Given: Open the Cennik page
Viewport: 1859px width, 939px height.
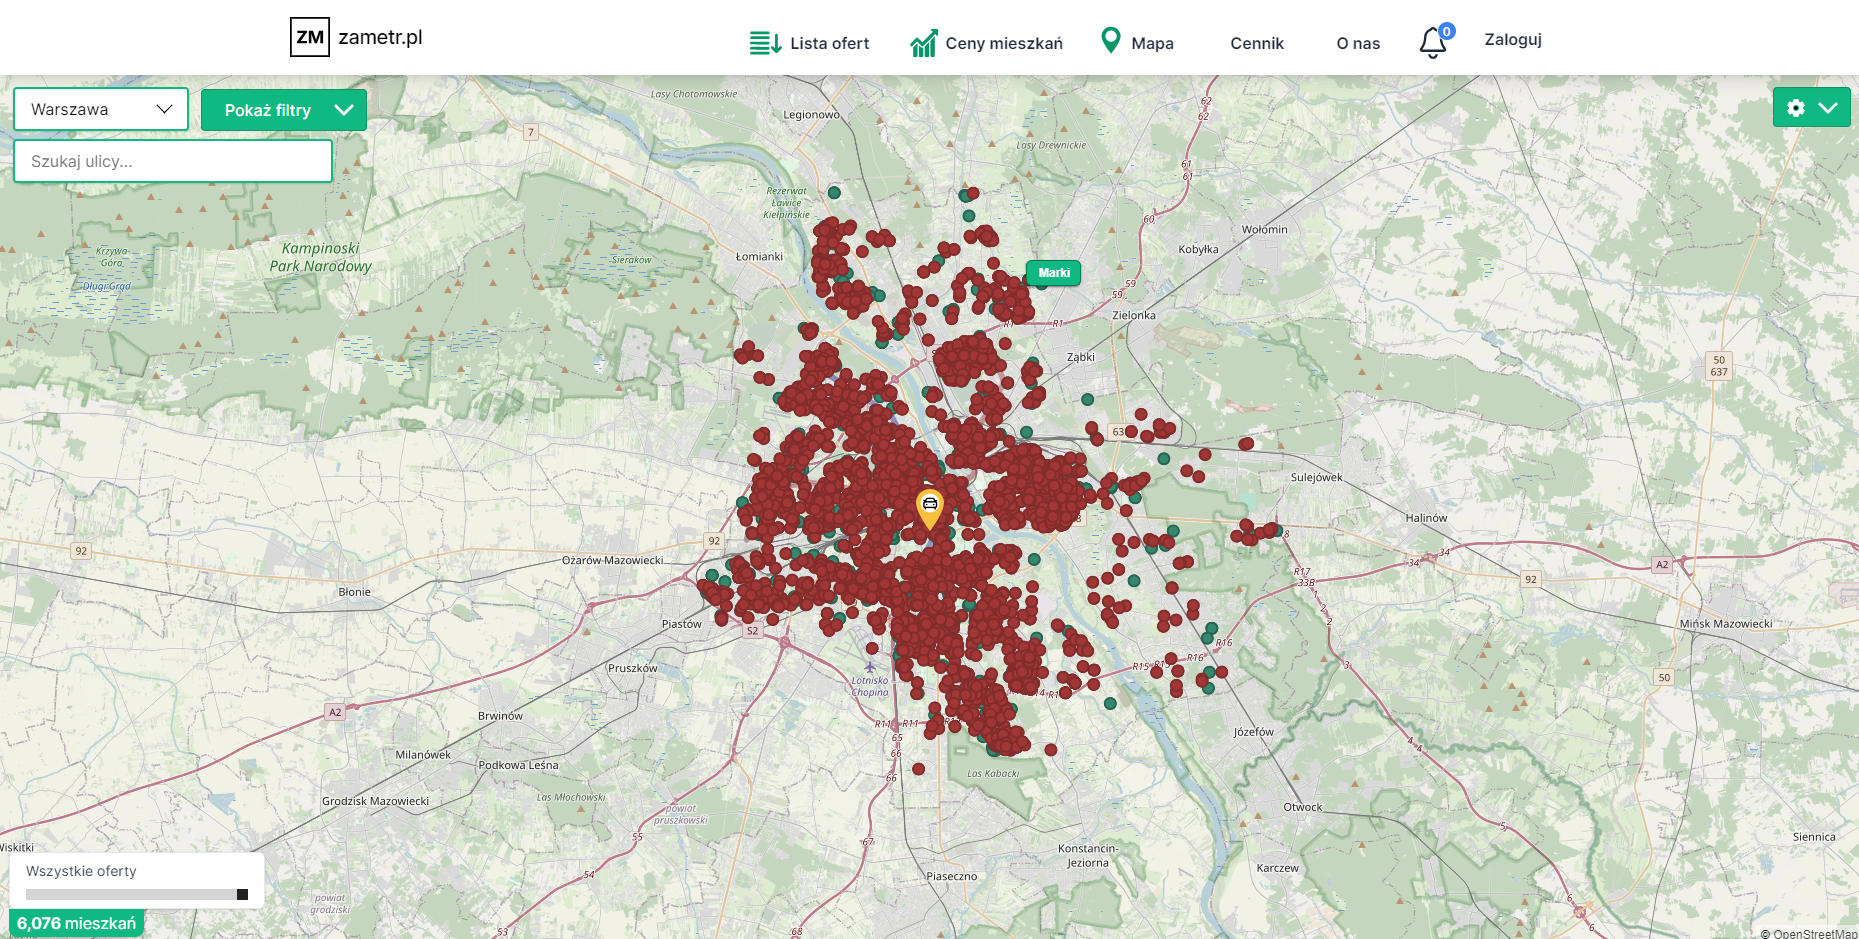Looking at the screenshot, I should tap(1256, 43).
